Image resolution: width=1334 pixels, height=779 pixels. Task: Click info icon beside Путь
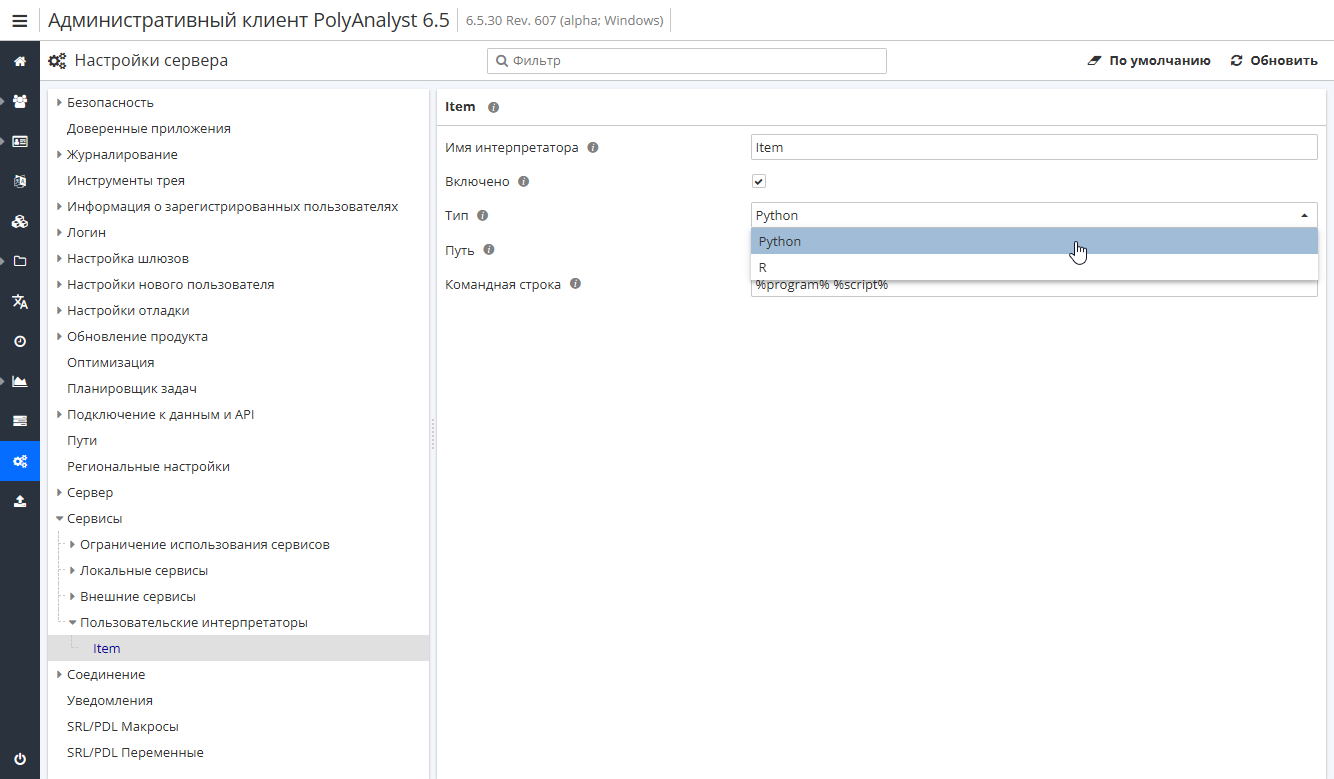pyautogui.click(x=489, y=249)
